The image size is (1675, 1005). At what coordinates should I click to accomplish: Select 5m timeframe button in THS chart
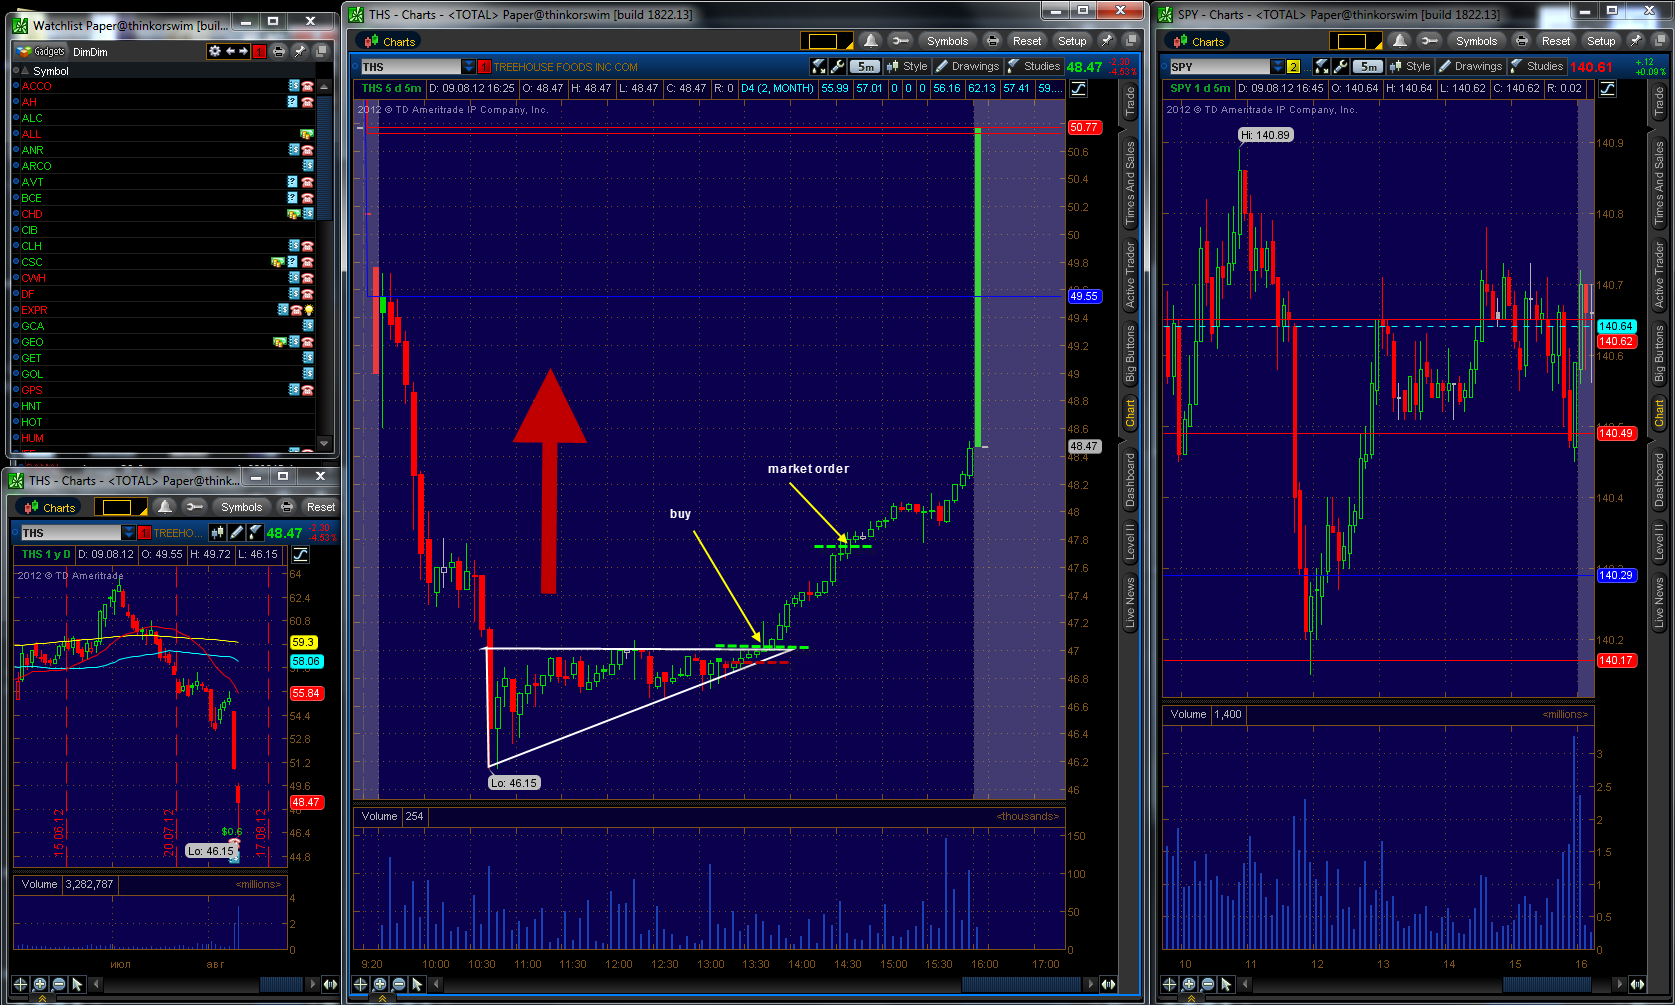(x=864, y=67)
